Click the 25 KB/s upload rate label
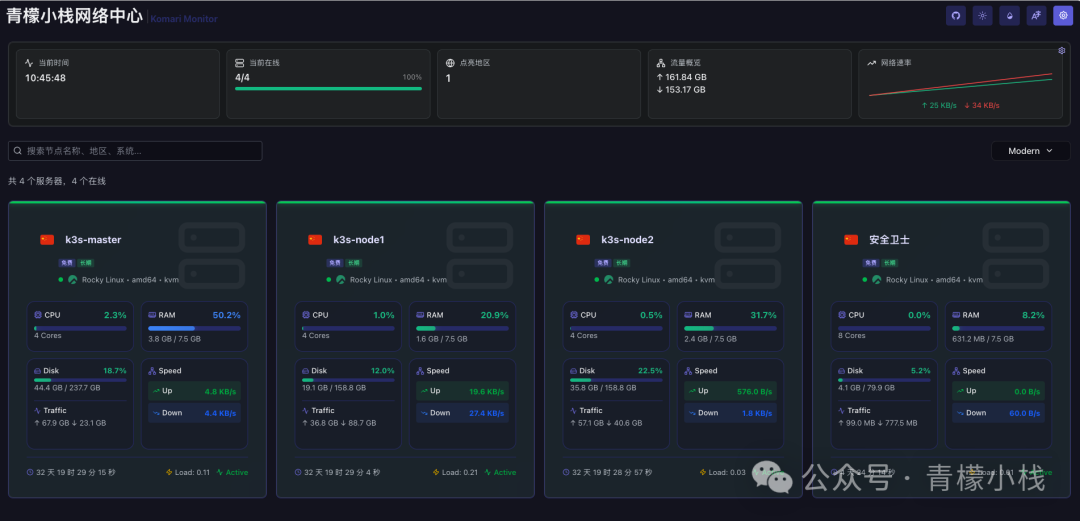 point(939,105)
